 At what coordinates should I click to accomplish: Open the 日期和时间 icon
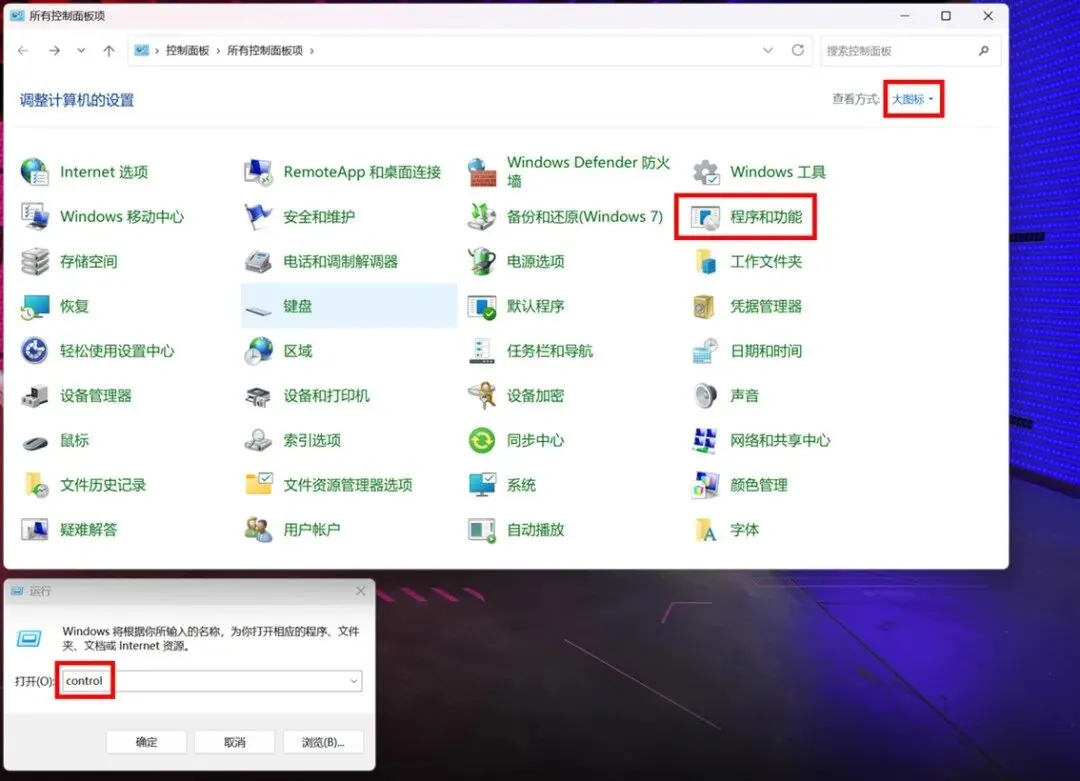(705, 351)
